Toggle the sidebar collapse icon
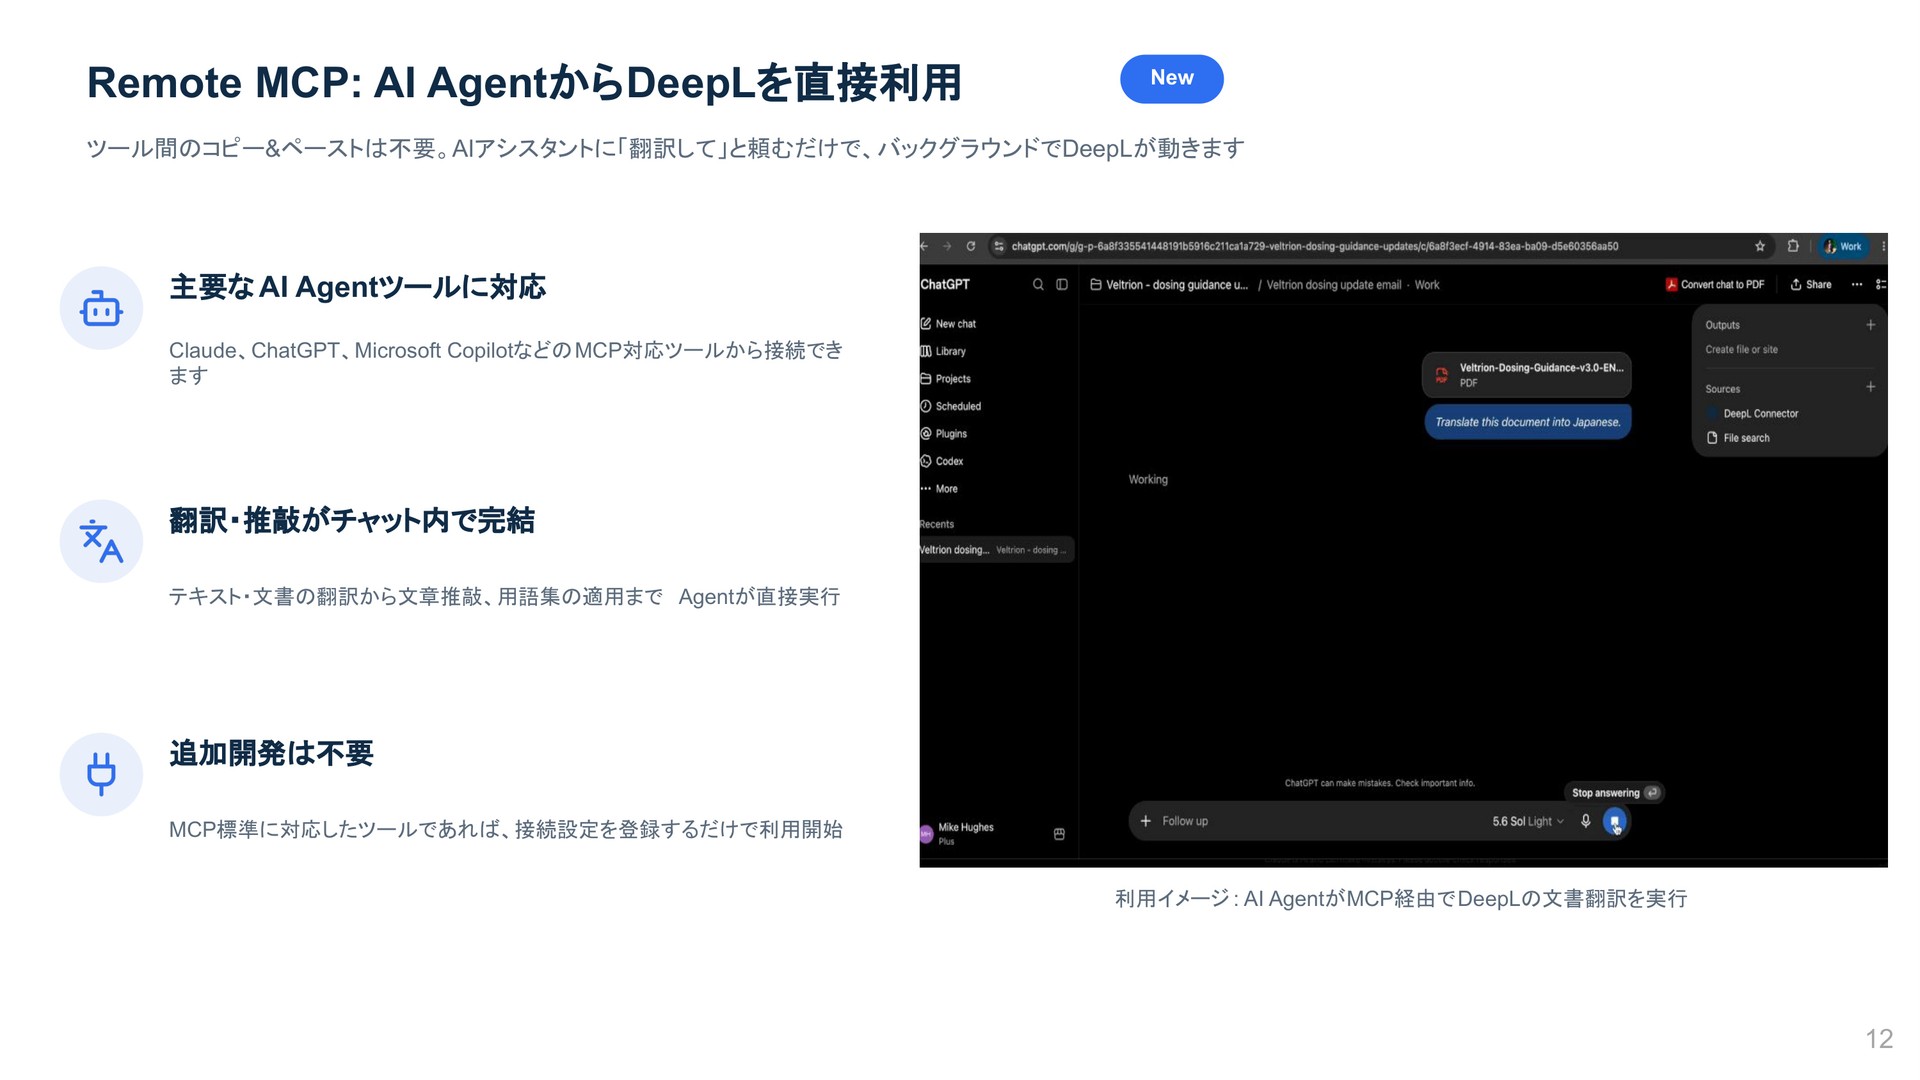The height and width of the screenshot is (1080, 1920). pos(1062,285)
